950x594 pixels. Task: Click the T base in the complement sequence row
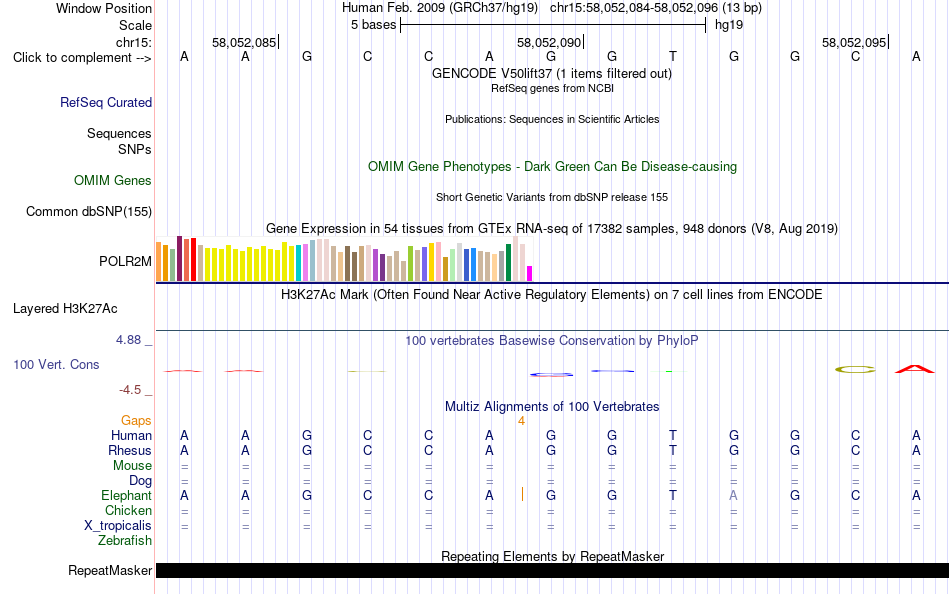click(x=673, y=57)
